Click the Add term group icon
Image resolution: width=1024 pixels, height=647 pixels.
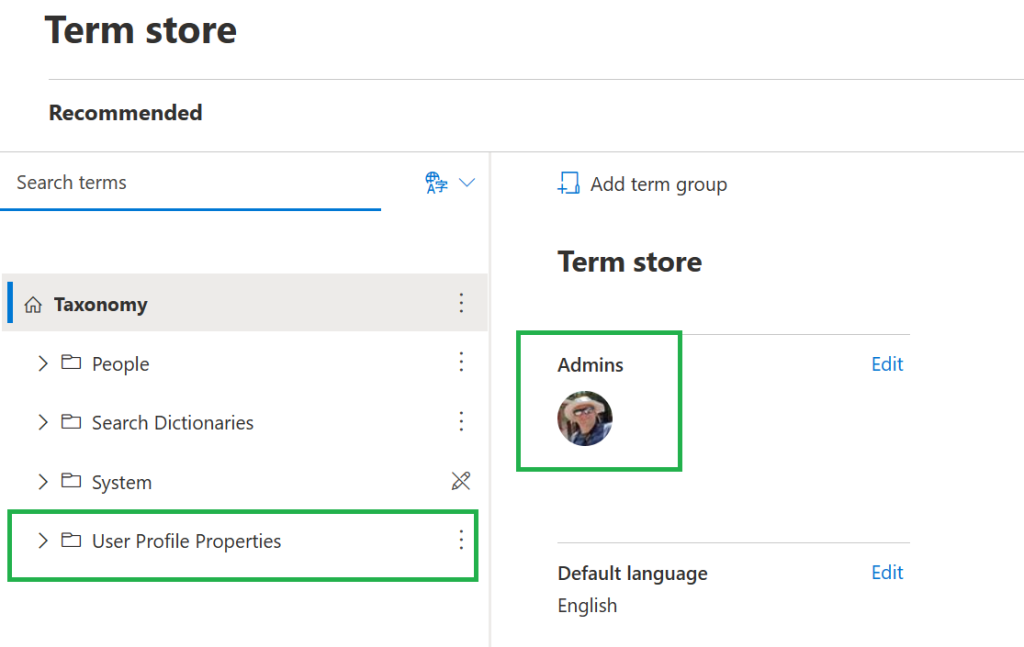coord(568,183)
